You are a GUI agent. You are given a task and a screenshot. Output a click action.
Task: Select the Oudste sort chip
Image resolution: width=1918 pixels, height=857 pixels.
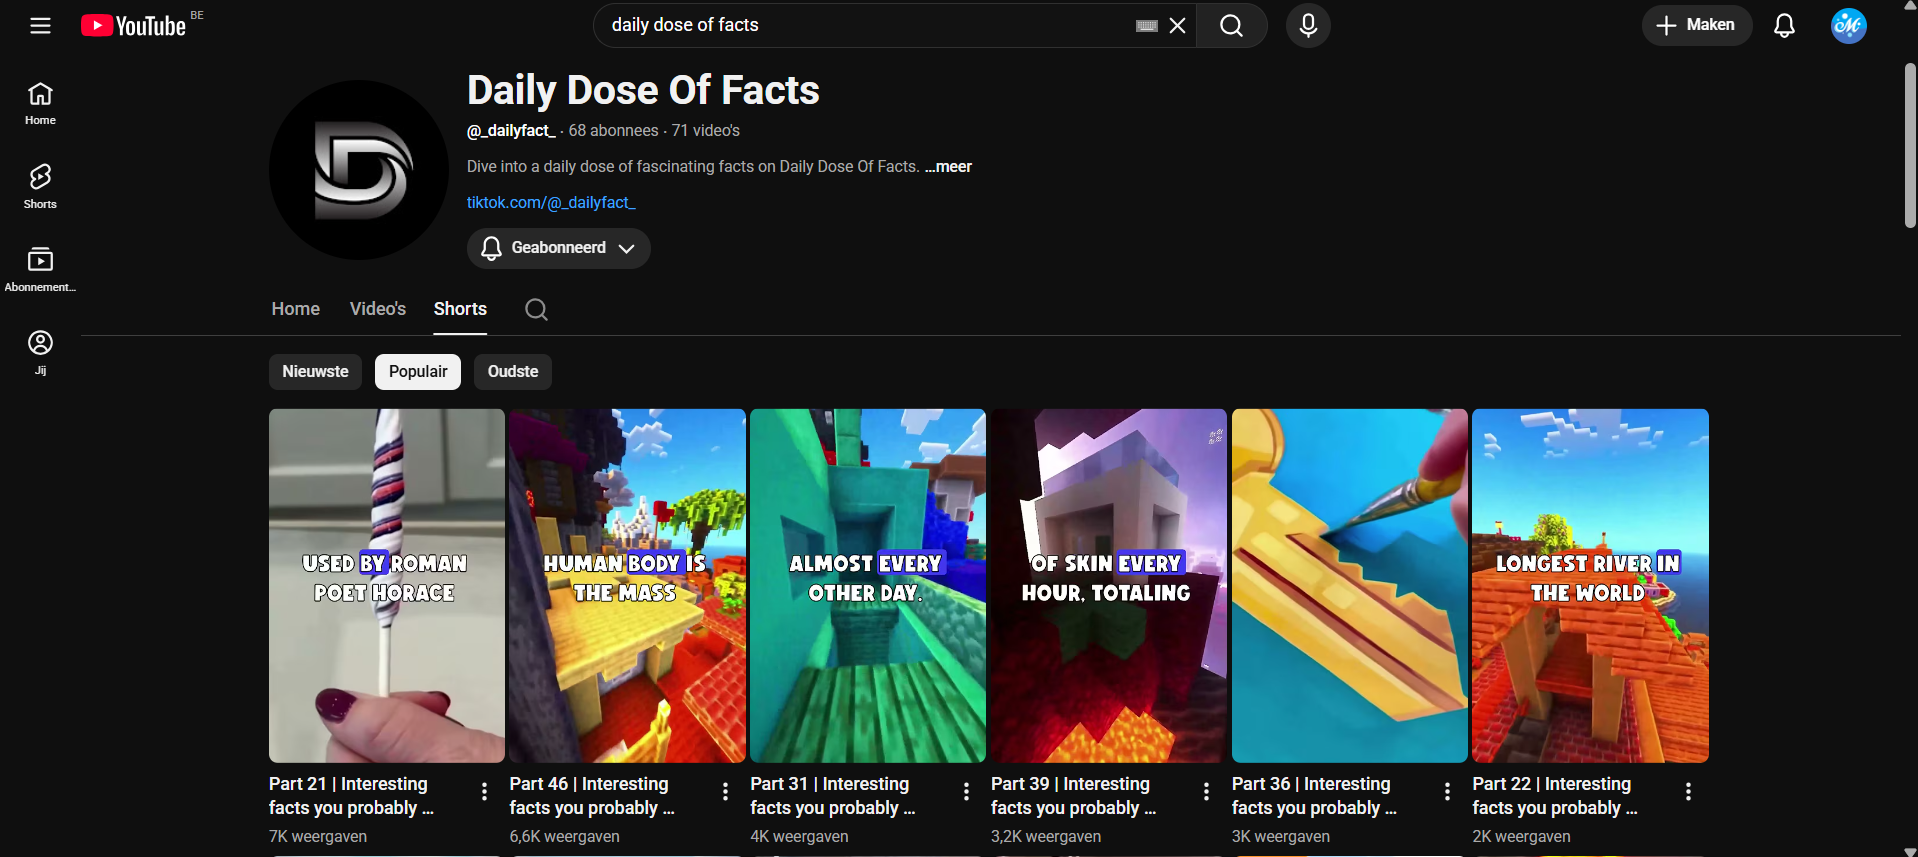[x=513, y=372]
